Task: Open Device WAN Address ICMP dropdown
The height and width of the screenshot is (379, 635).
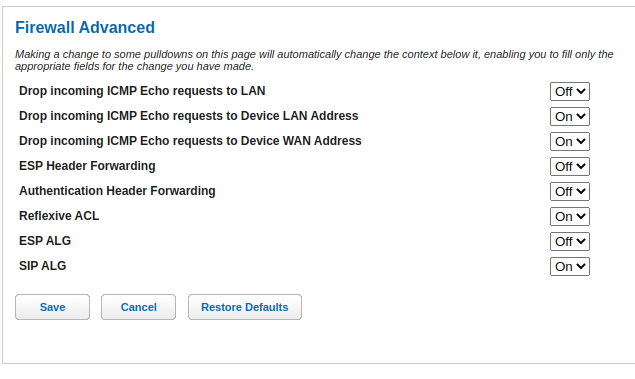Action: click(x=569, y=142)
